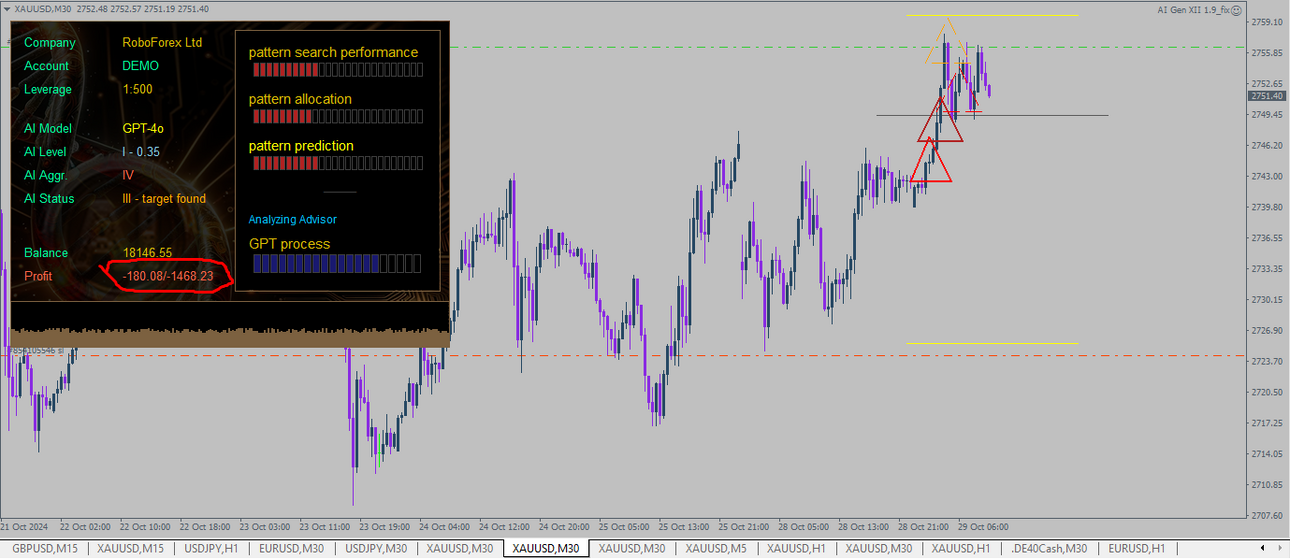Click the GPT-4o AI Model value
1290x559 pixels.
coord(143,129)
